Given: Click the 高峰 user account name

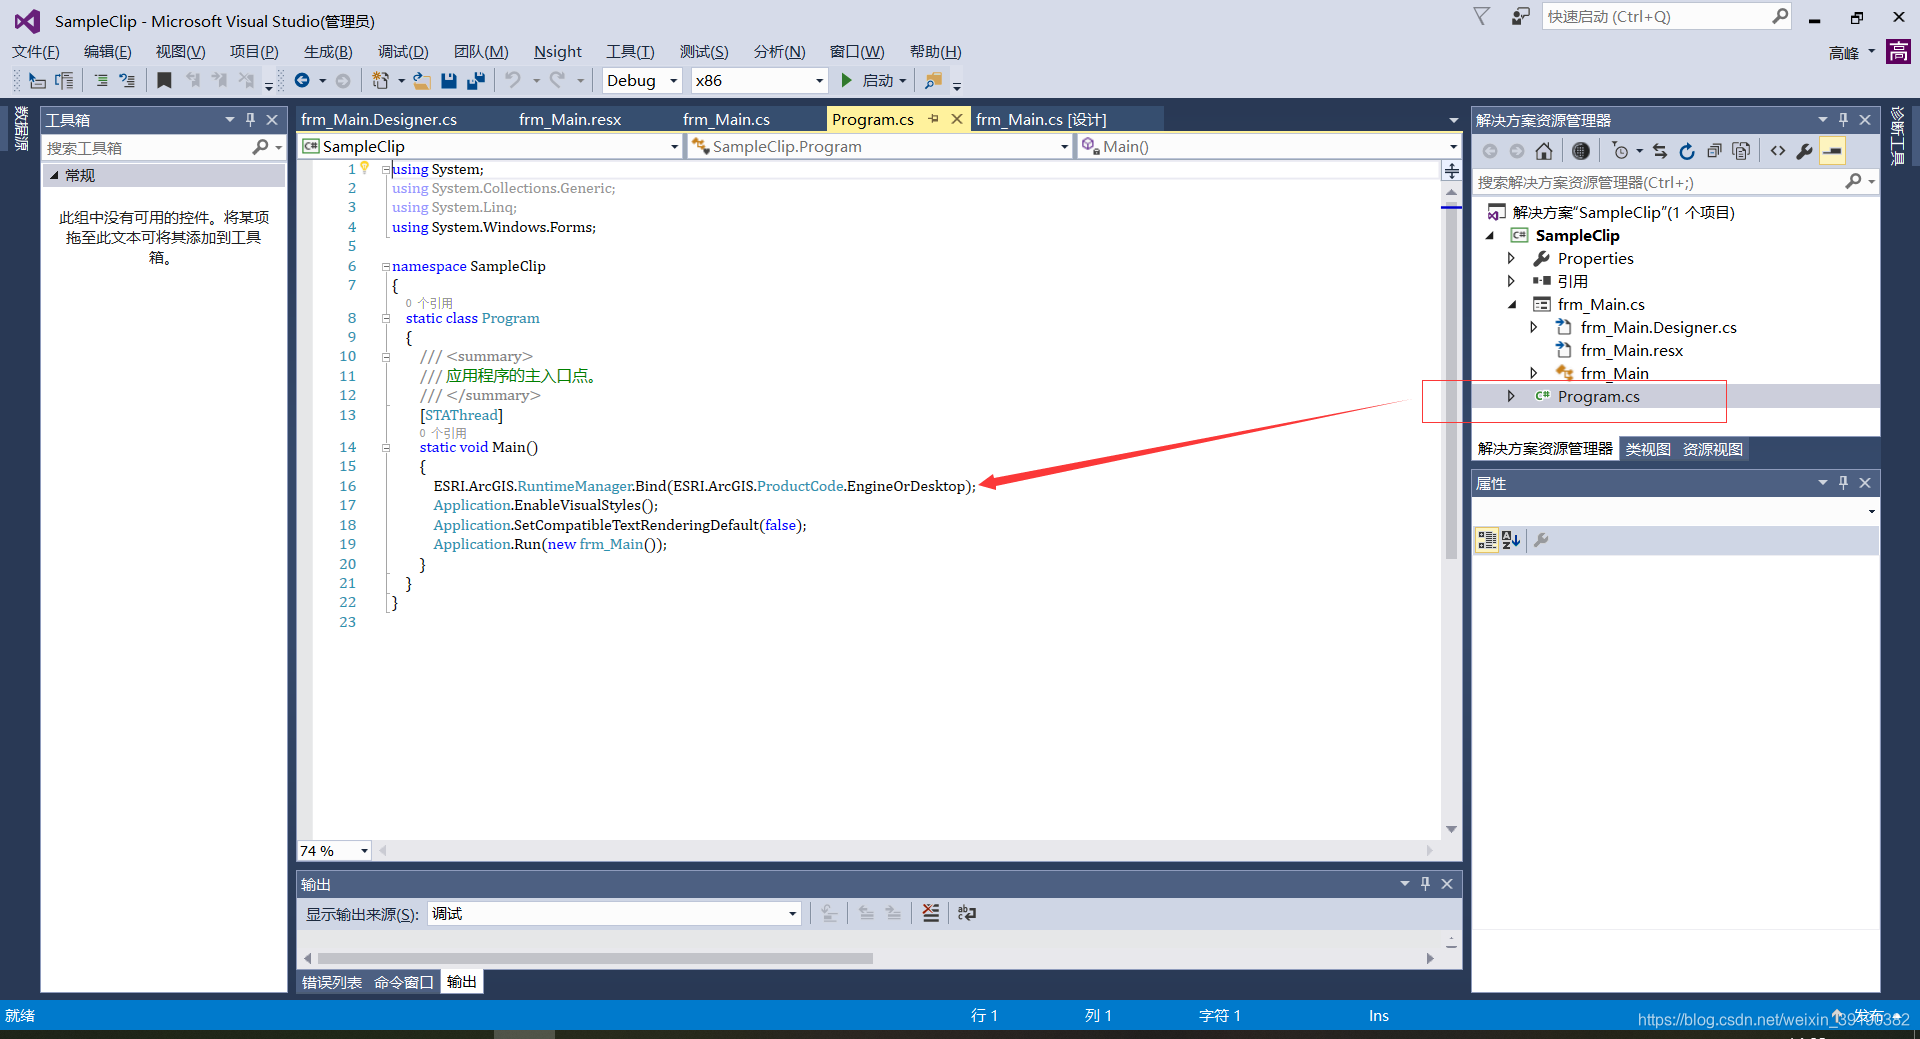Looking at the screenshot, I should 1843,53.
